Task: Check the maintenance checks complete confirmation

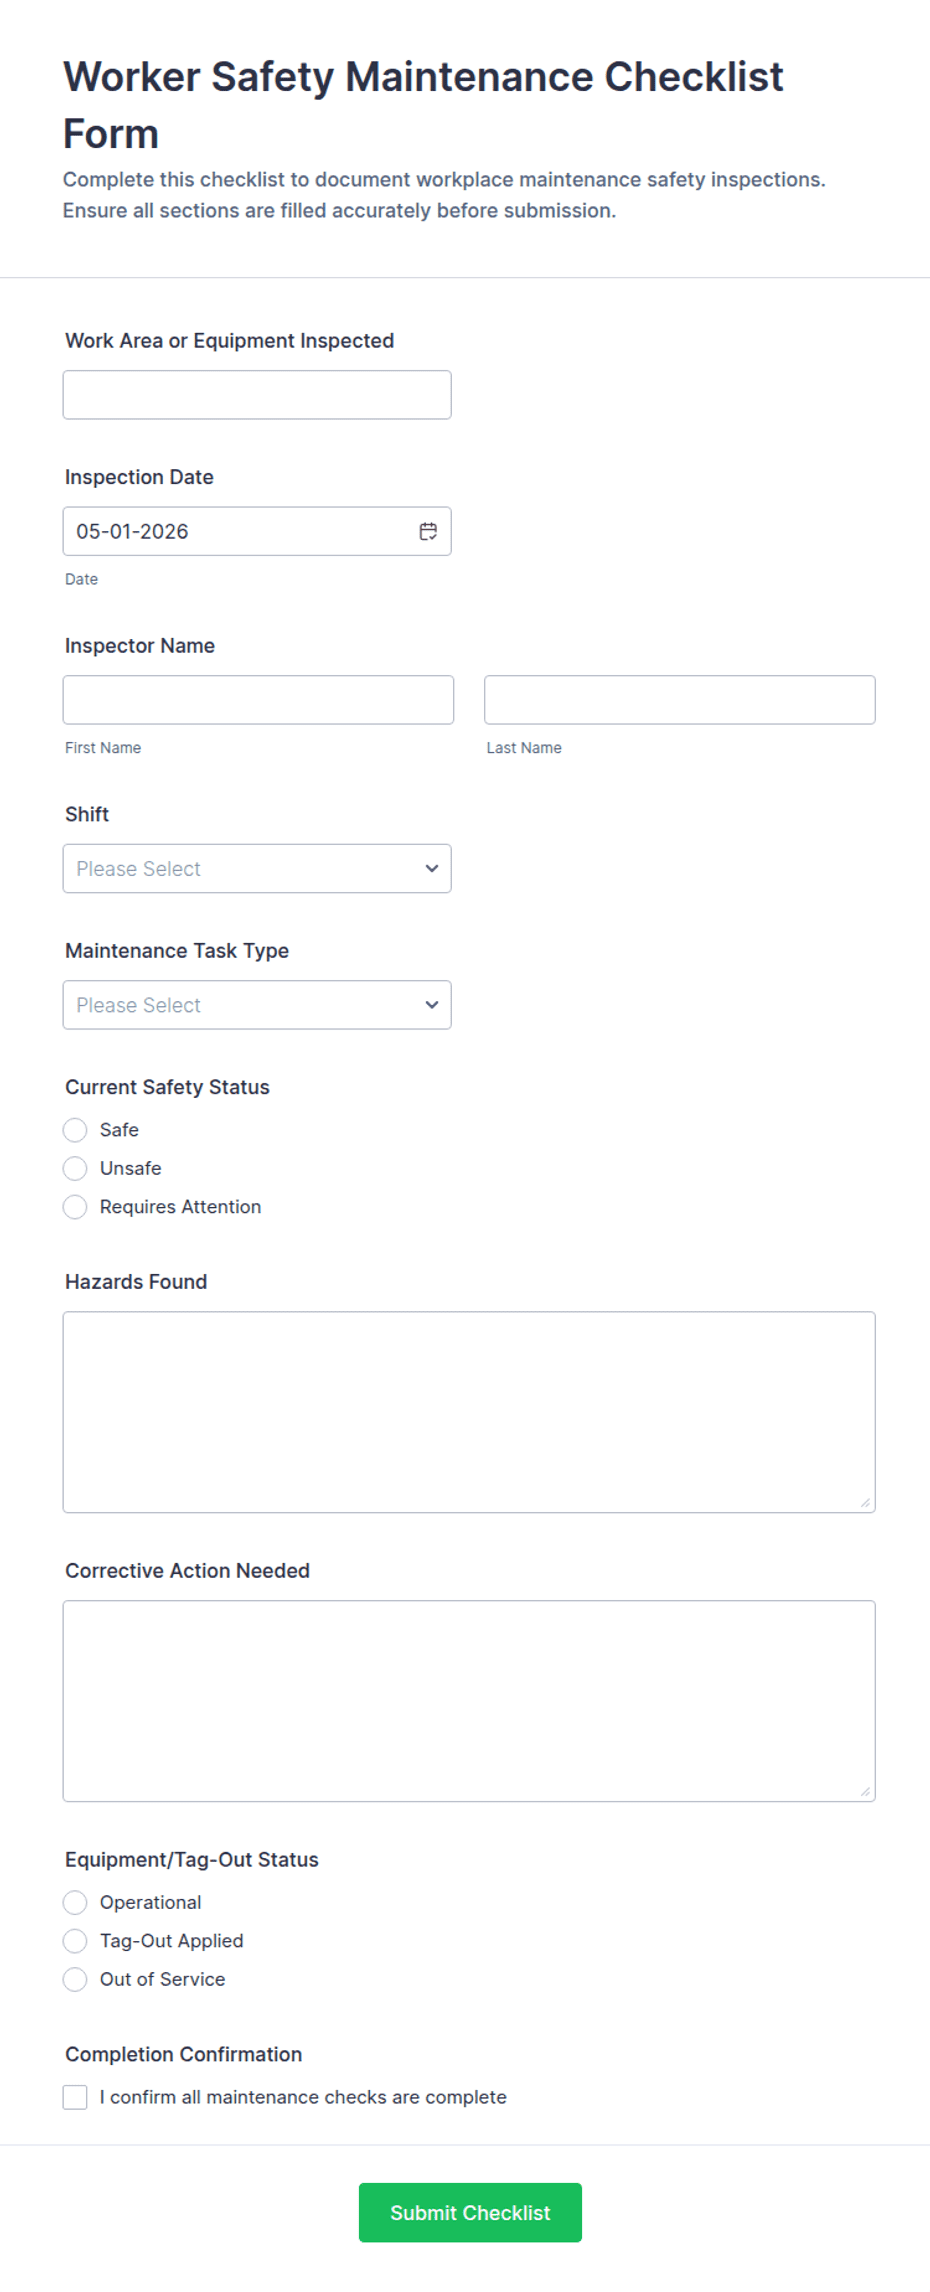Action: click(x=75, y=2097)
